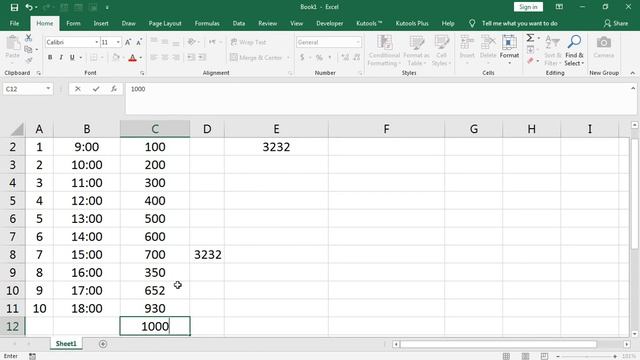Click the Sign in button
The height and width of the screenshot is (360, 640).
(528, 7)
